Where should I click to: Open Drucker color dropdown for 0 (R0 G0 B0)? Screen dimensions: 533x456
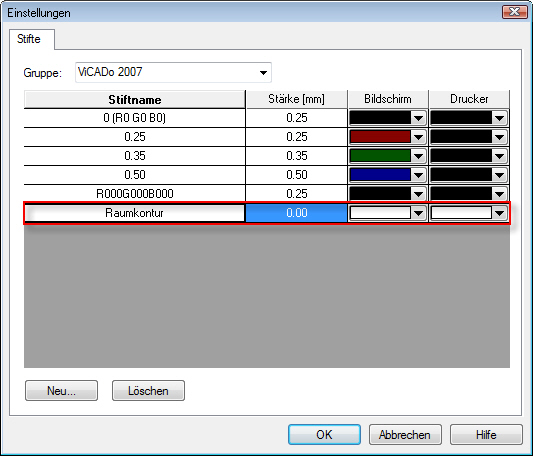500,118
